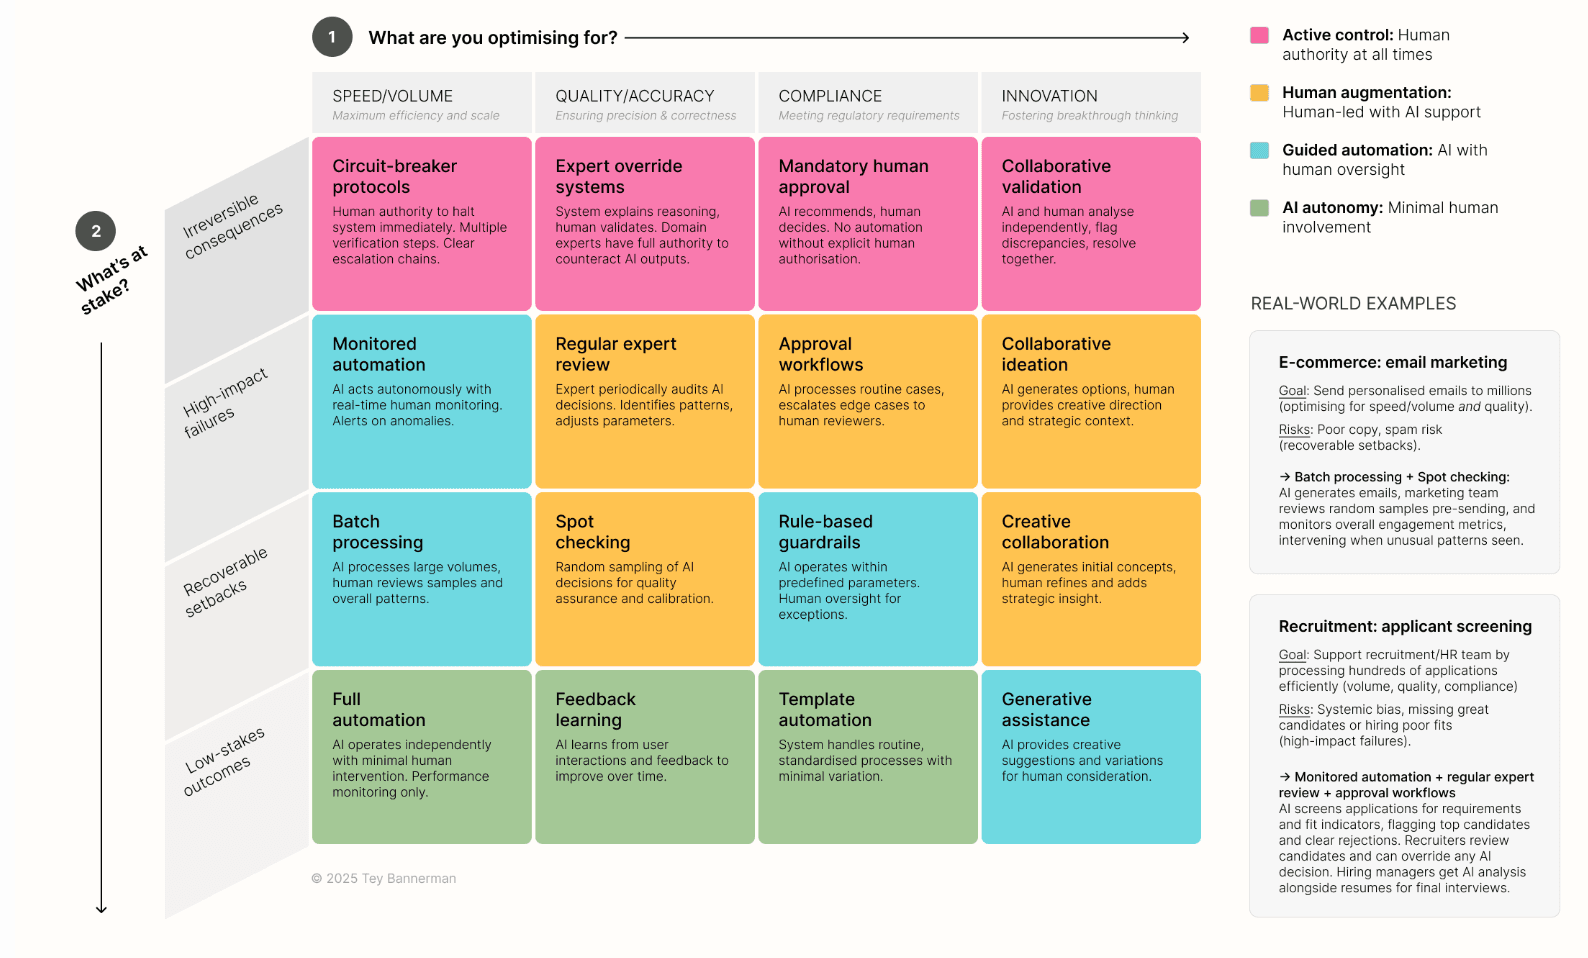This screenshot has height=958, width=1588.
Task: Click the pink Active control legend swatch
Action: click(x=1260, y=35)
